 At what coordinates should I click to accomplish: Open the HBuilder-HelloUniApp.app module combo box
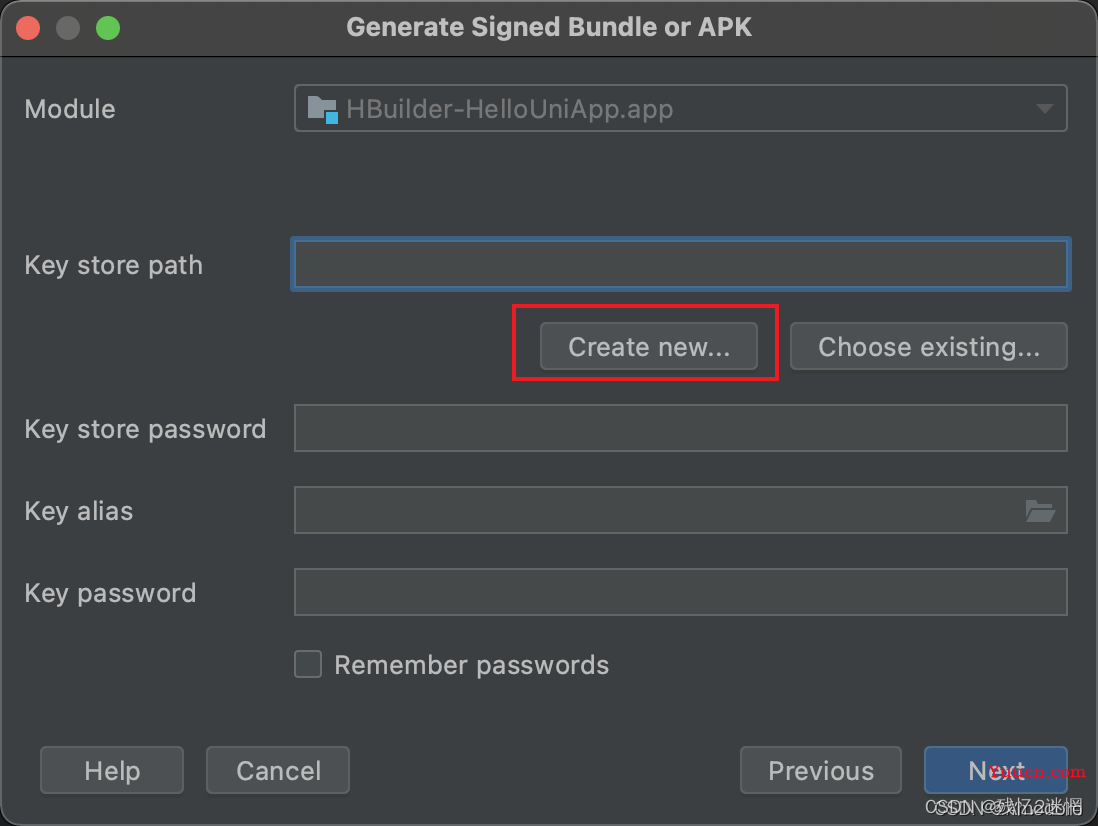681,108
